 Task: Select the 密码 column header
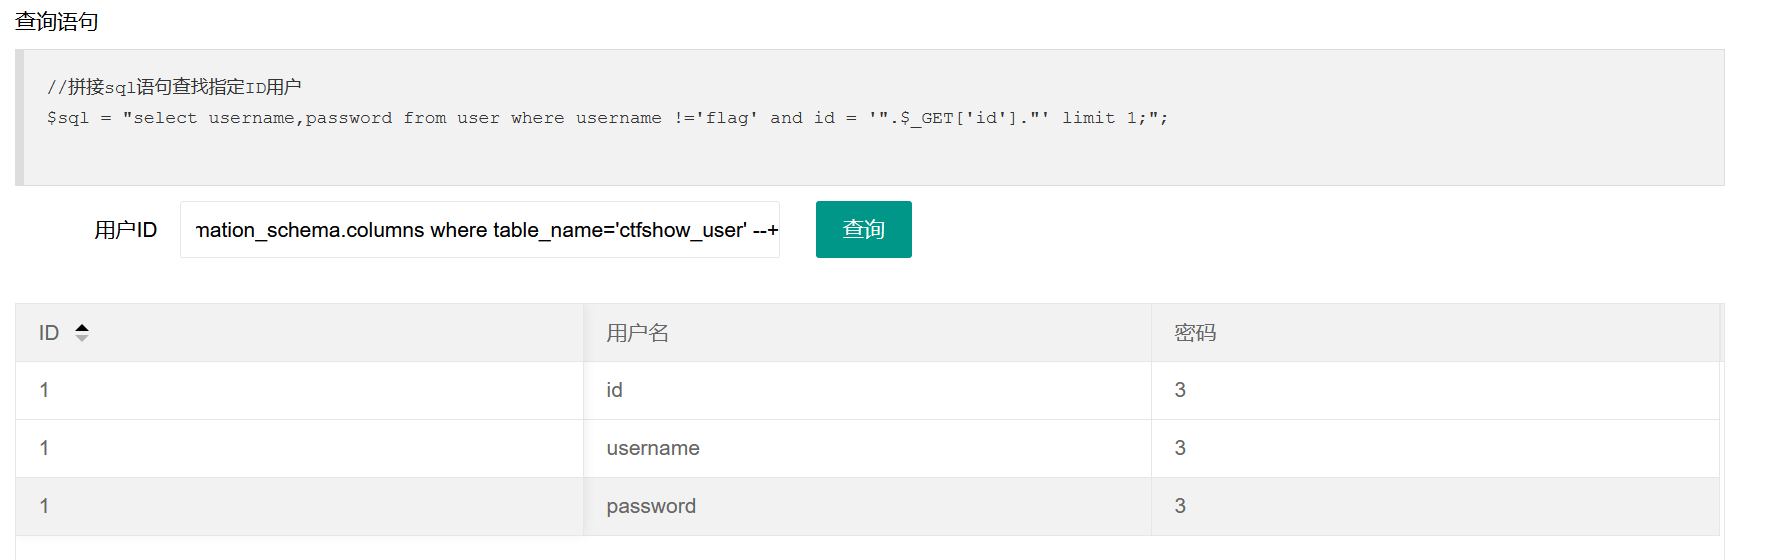(1195, 333)
